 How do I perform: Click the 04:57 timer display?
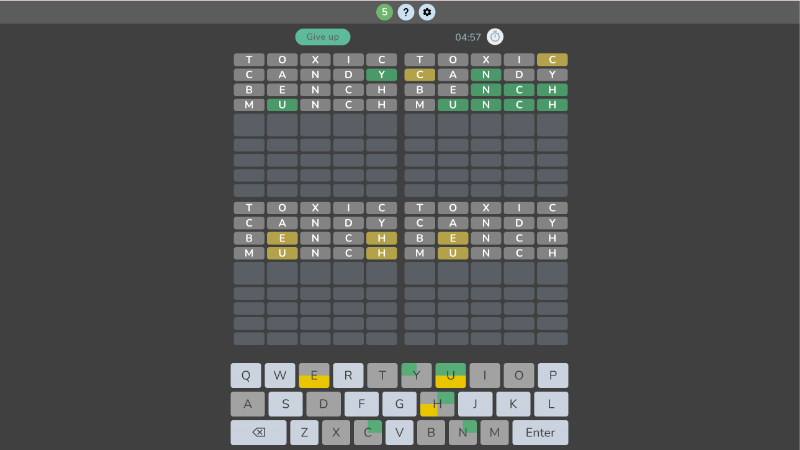tap(468, 37)
